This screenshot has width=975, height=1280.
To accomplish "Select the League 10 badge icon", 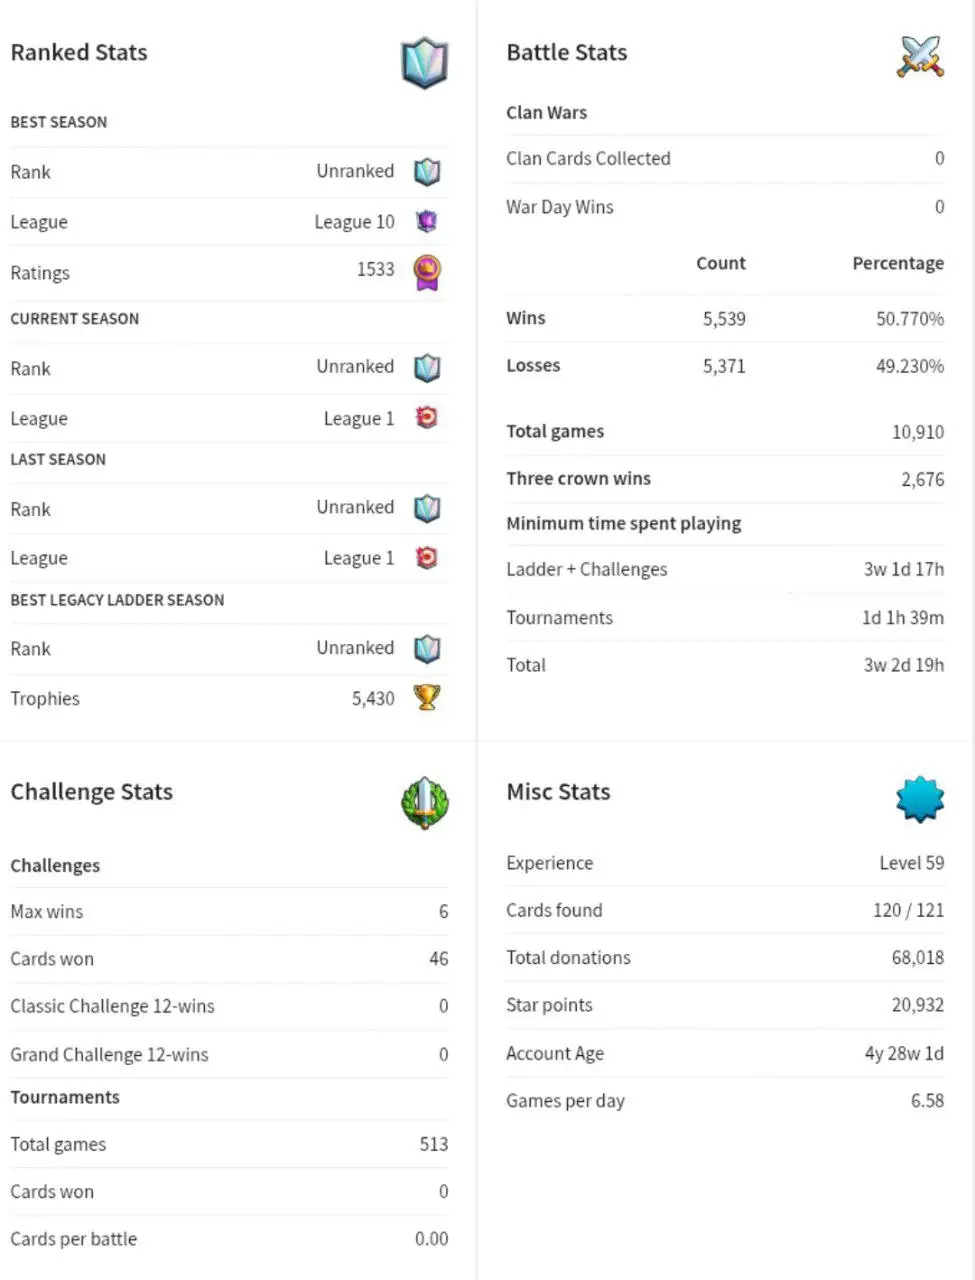I will pos(427,221).
